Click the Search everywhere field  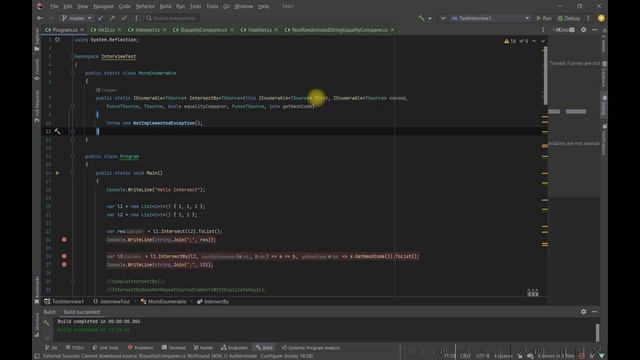pyautogui.click(x=172, y=18)
